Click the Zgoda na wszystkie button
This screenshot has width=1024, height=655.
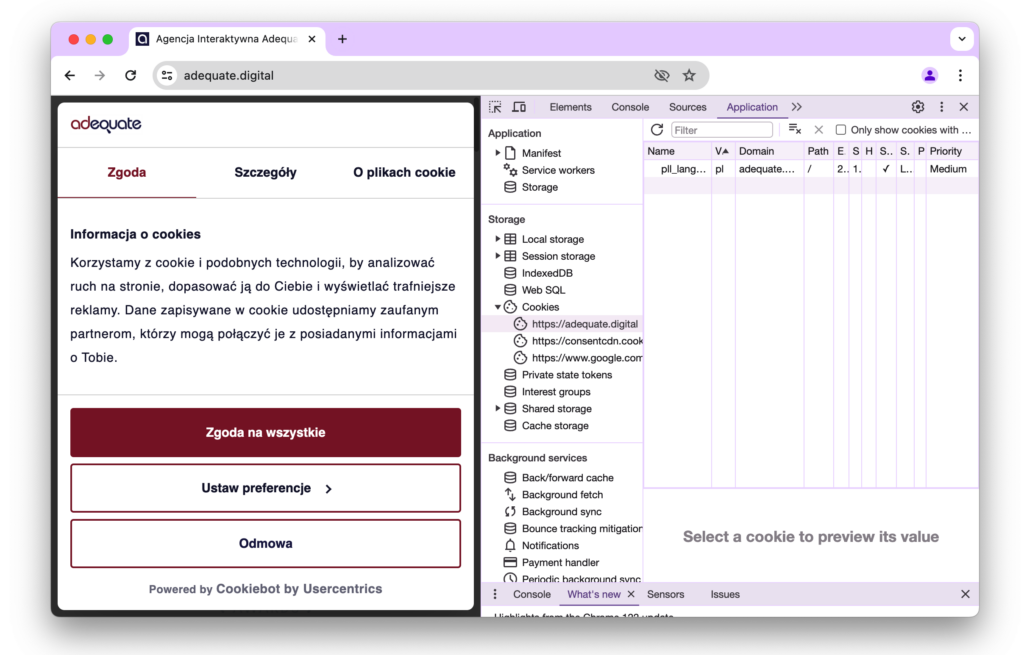click(x=265, y=433)
